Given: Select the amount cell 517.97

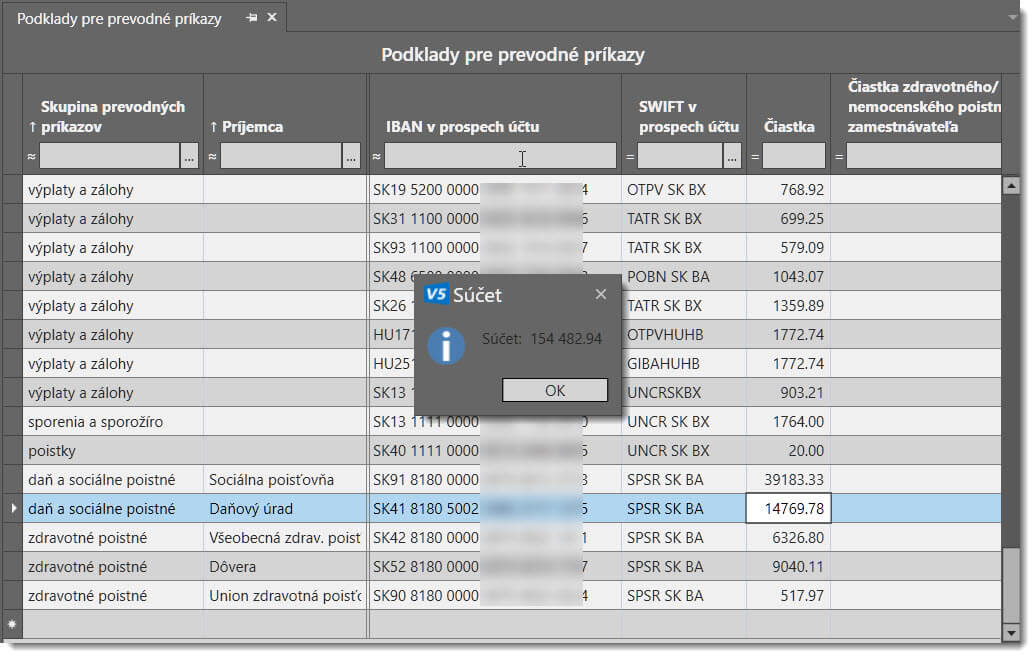Looking at the screenshot, I should point(788,596).
